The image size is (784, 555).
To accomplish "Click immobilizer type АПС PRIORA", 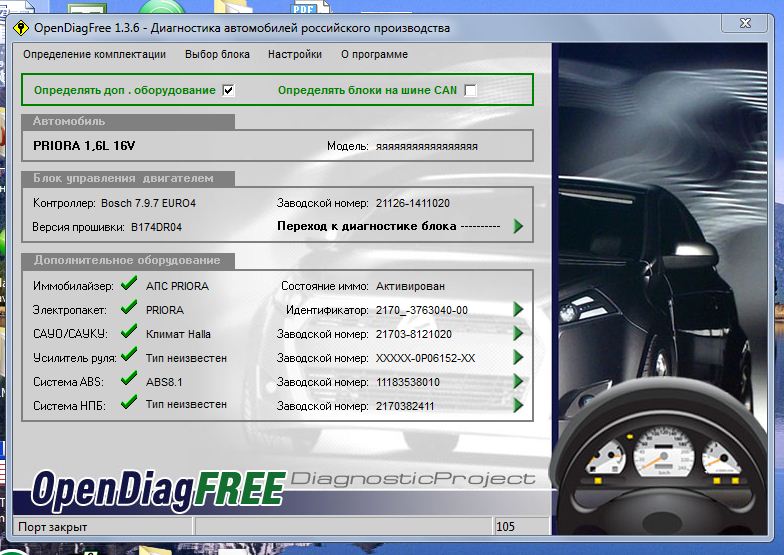I will point(177,286).
